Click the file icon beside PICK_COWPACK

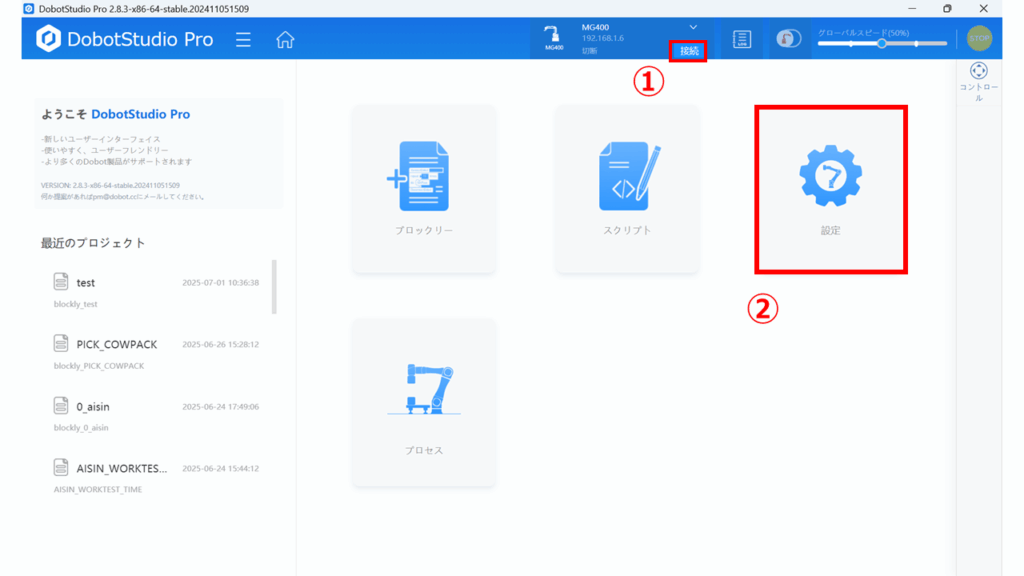coord(61,344)
